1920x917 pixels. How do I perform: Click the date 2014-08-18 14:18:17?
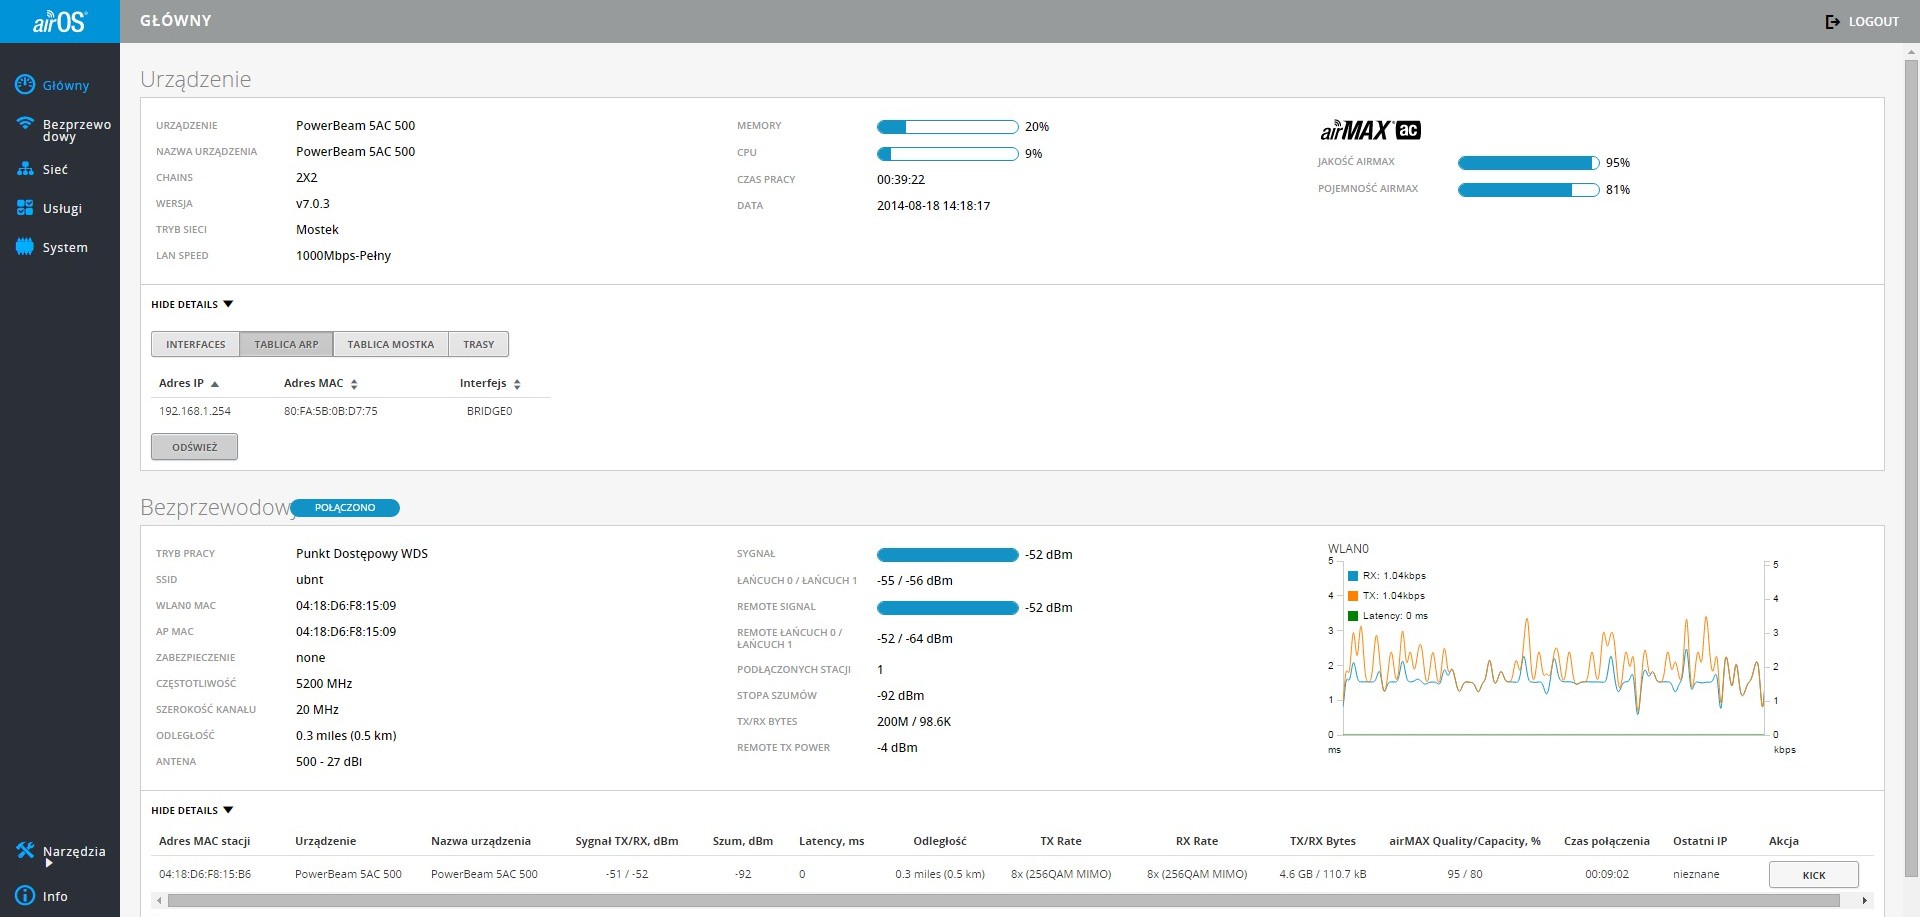point(933,206)
